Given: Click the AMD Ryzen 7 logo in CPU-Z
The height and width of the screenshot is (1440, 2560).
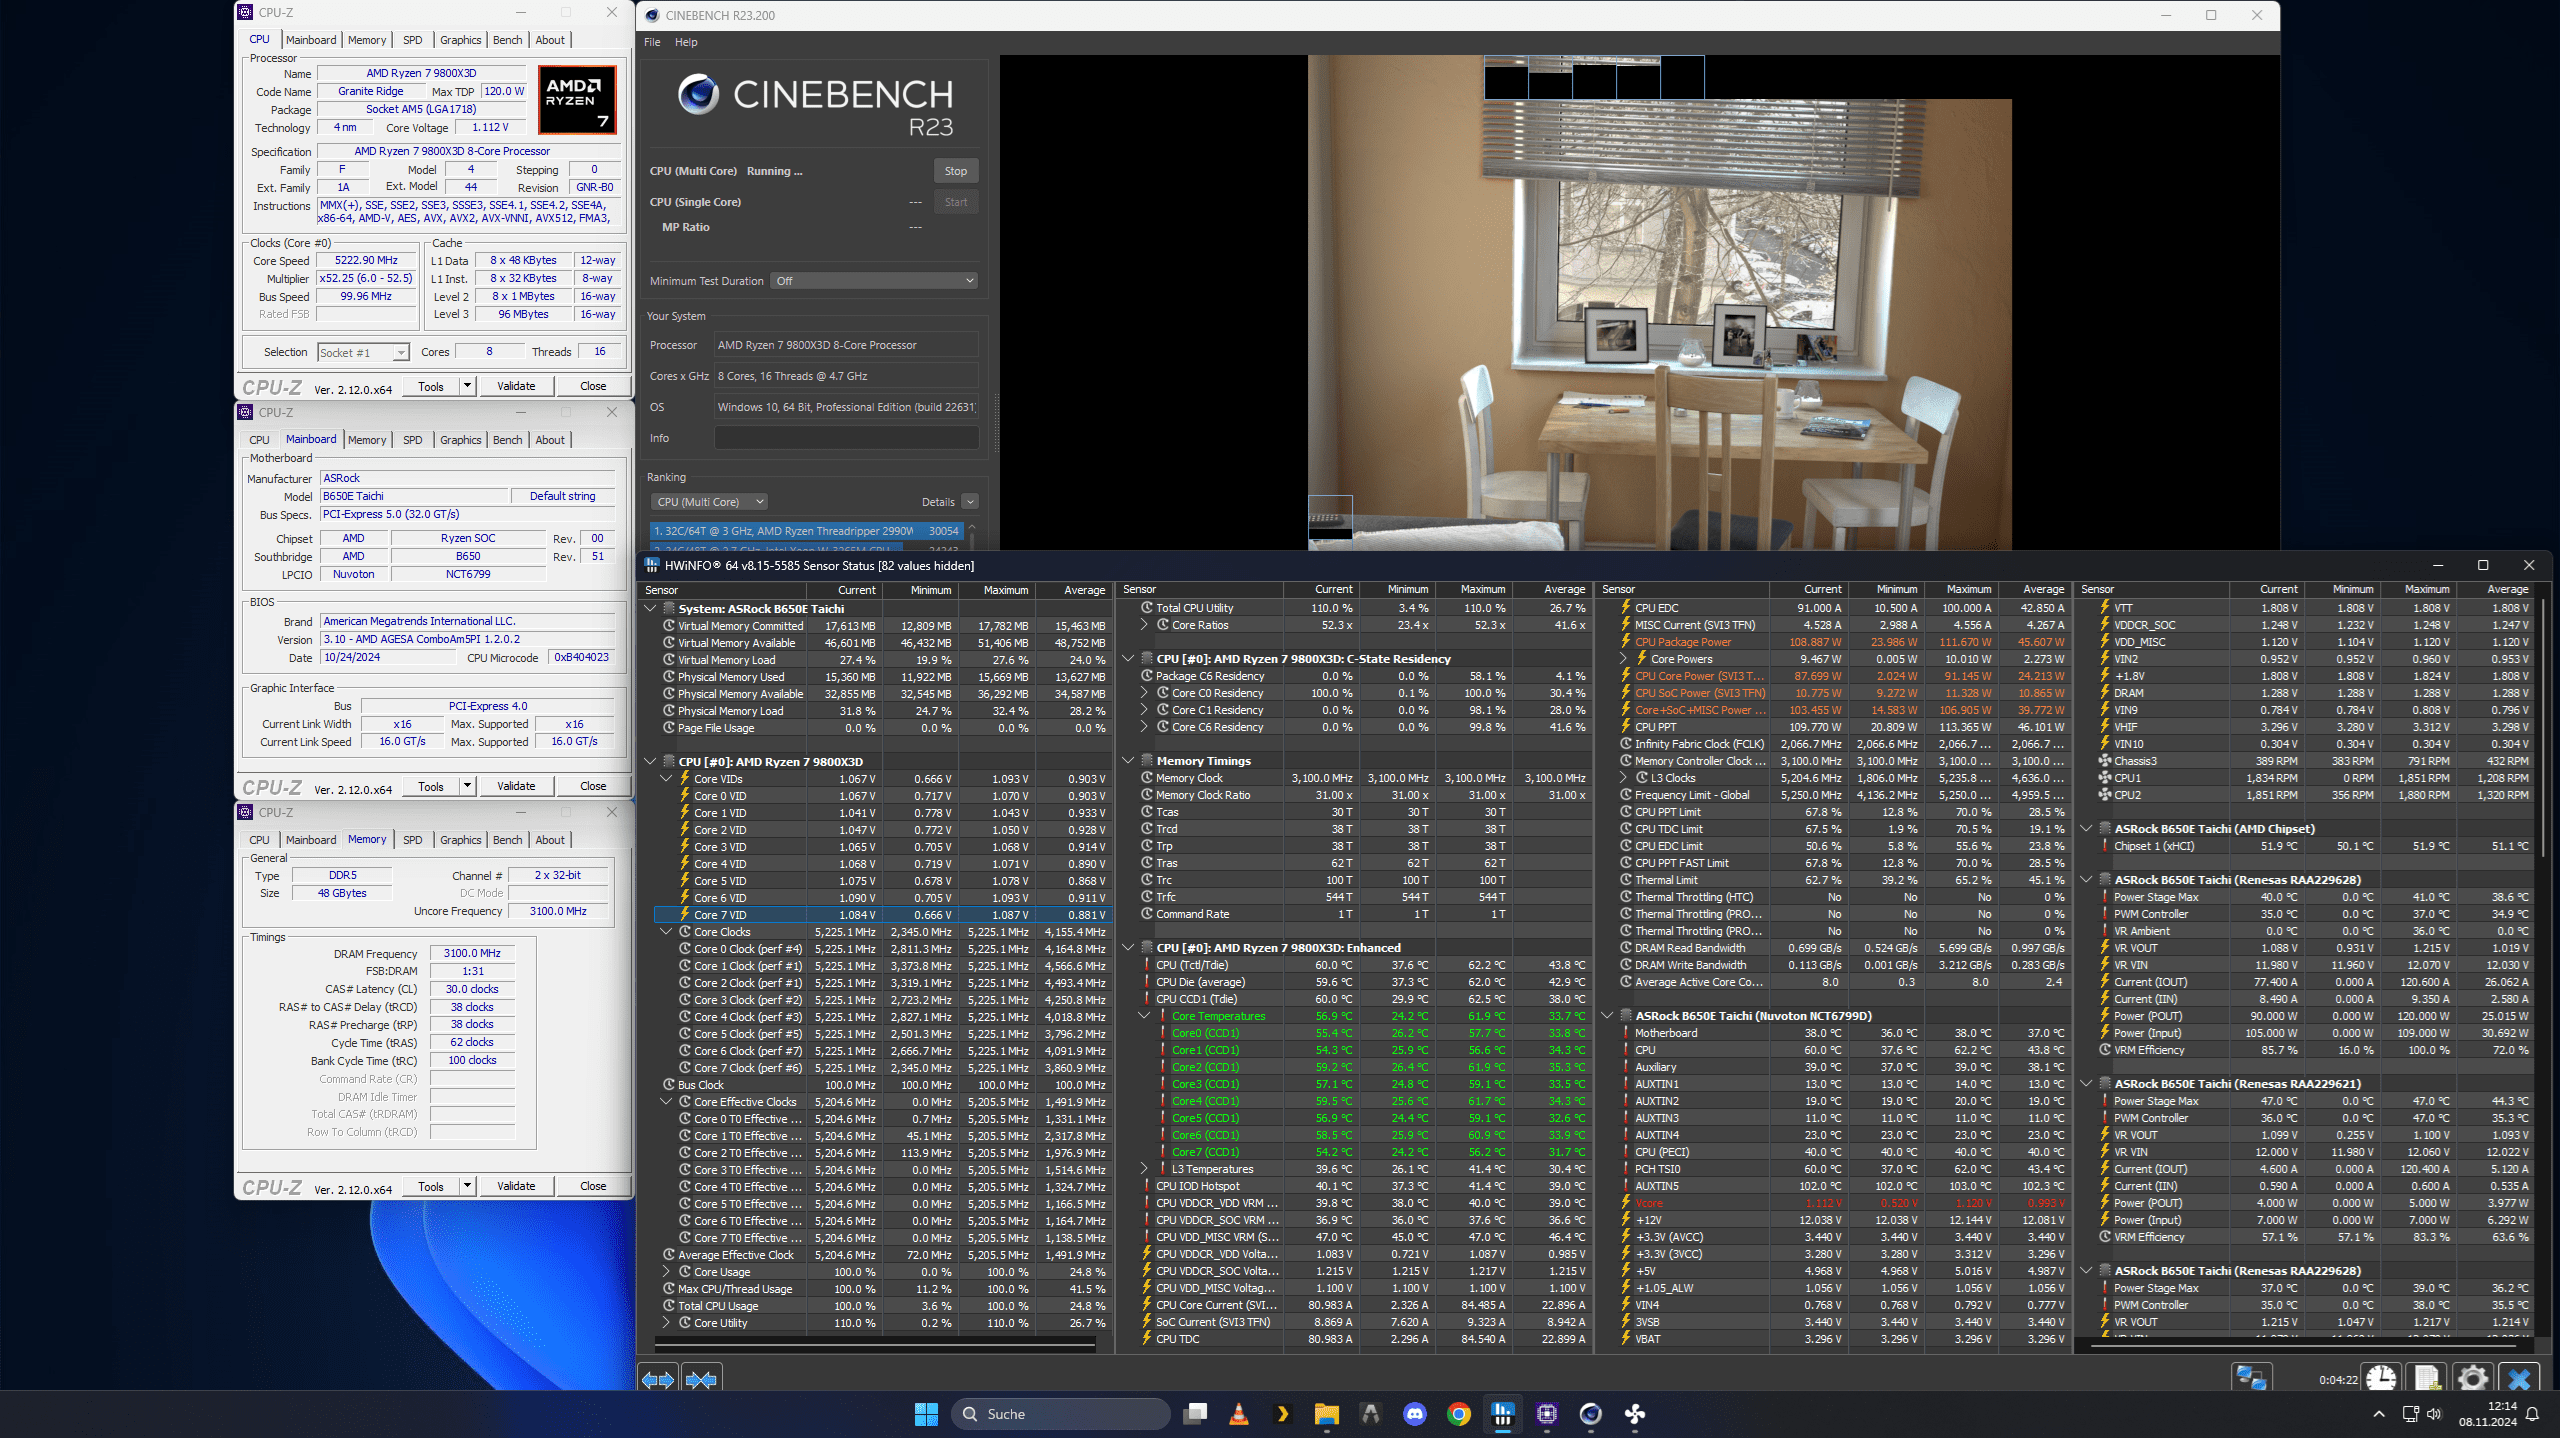Looking at the screenshot, I should (578, 100).
